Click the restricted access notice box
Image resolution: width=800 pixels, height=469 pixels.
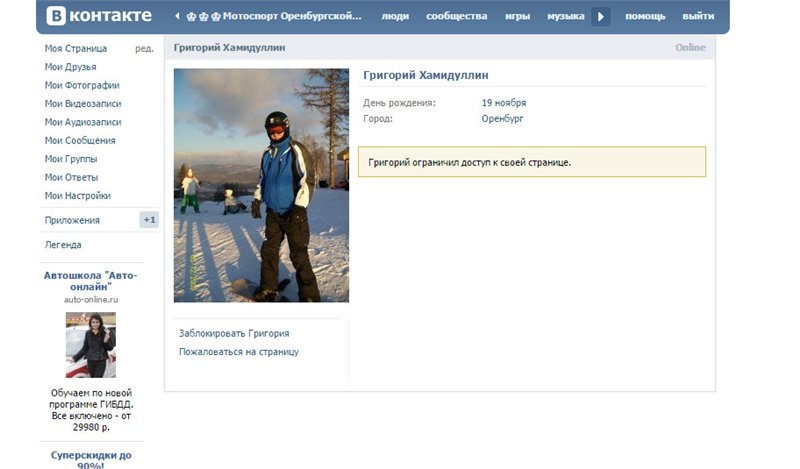coord(532,162)
